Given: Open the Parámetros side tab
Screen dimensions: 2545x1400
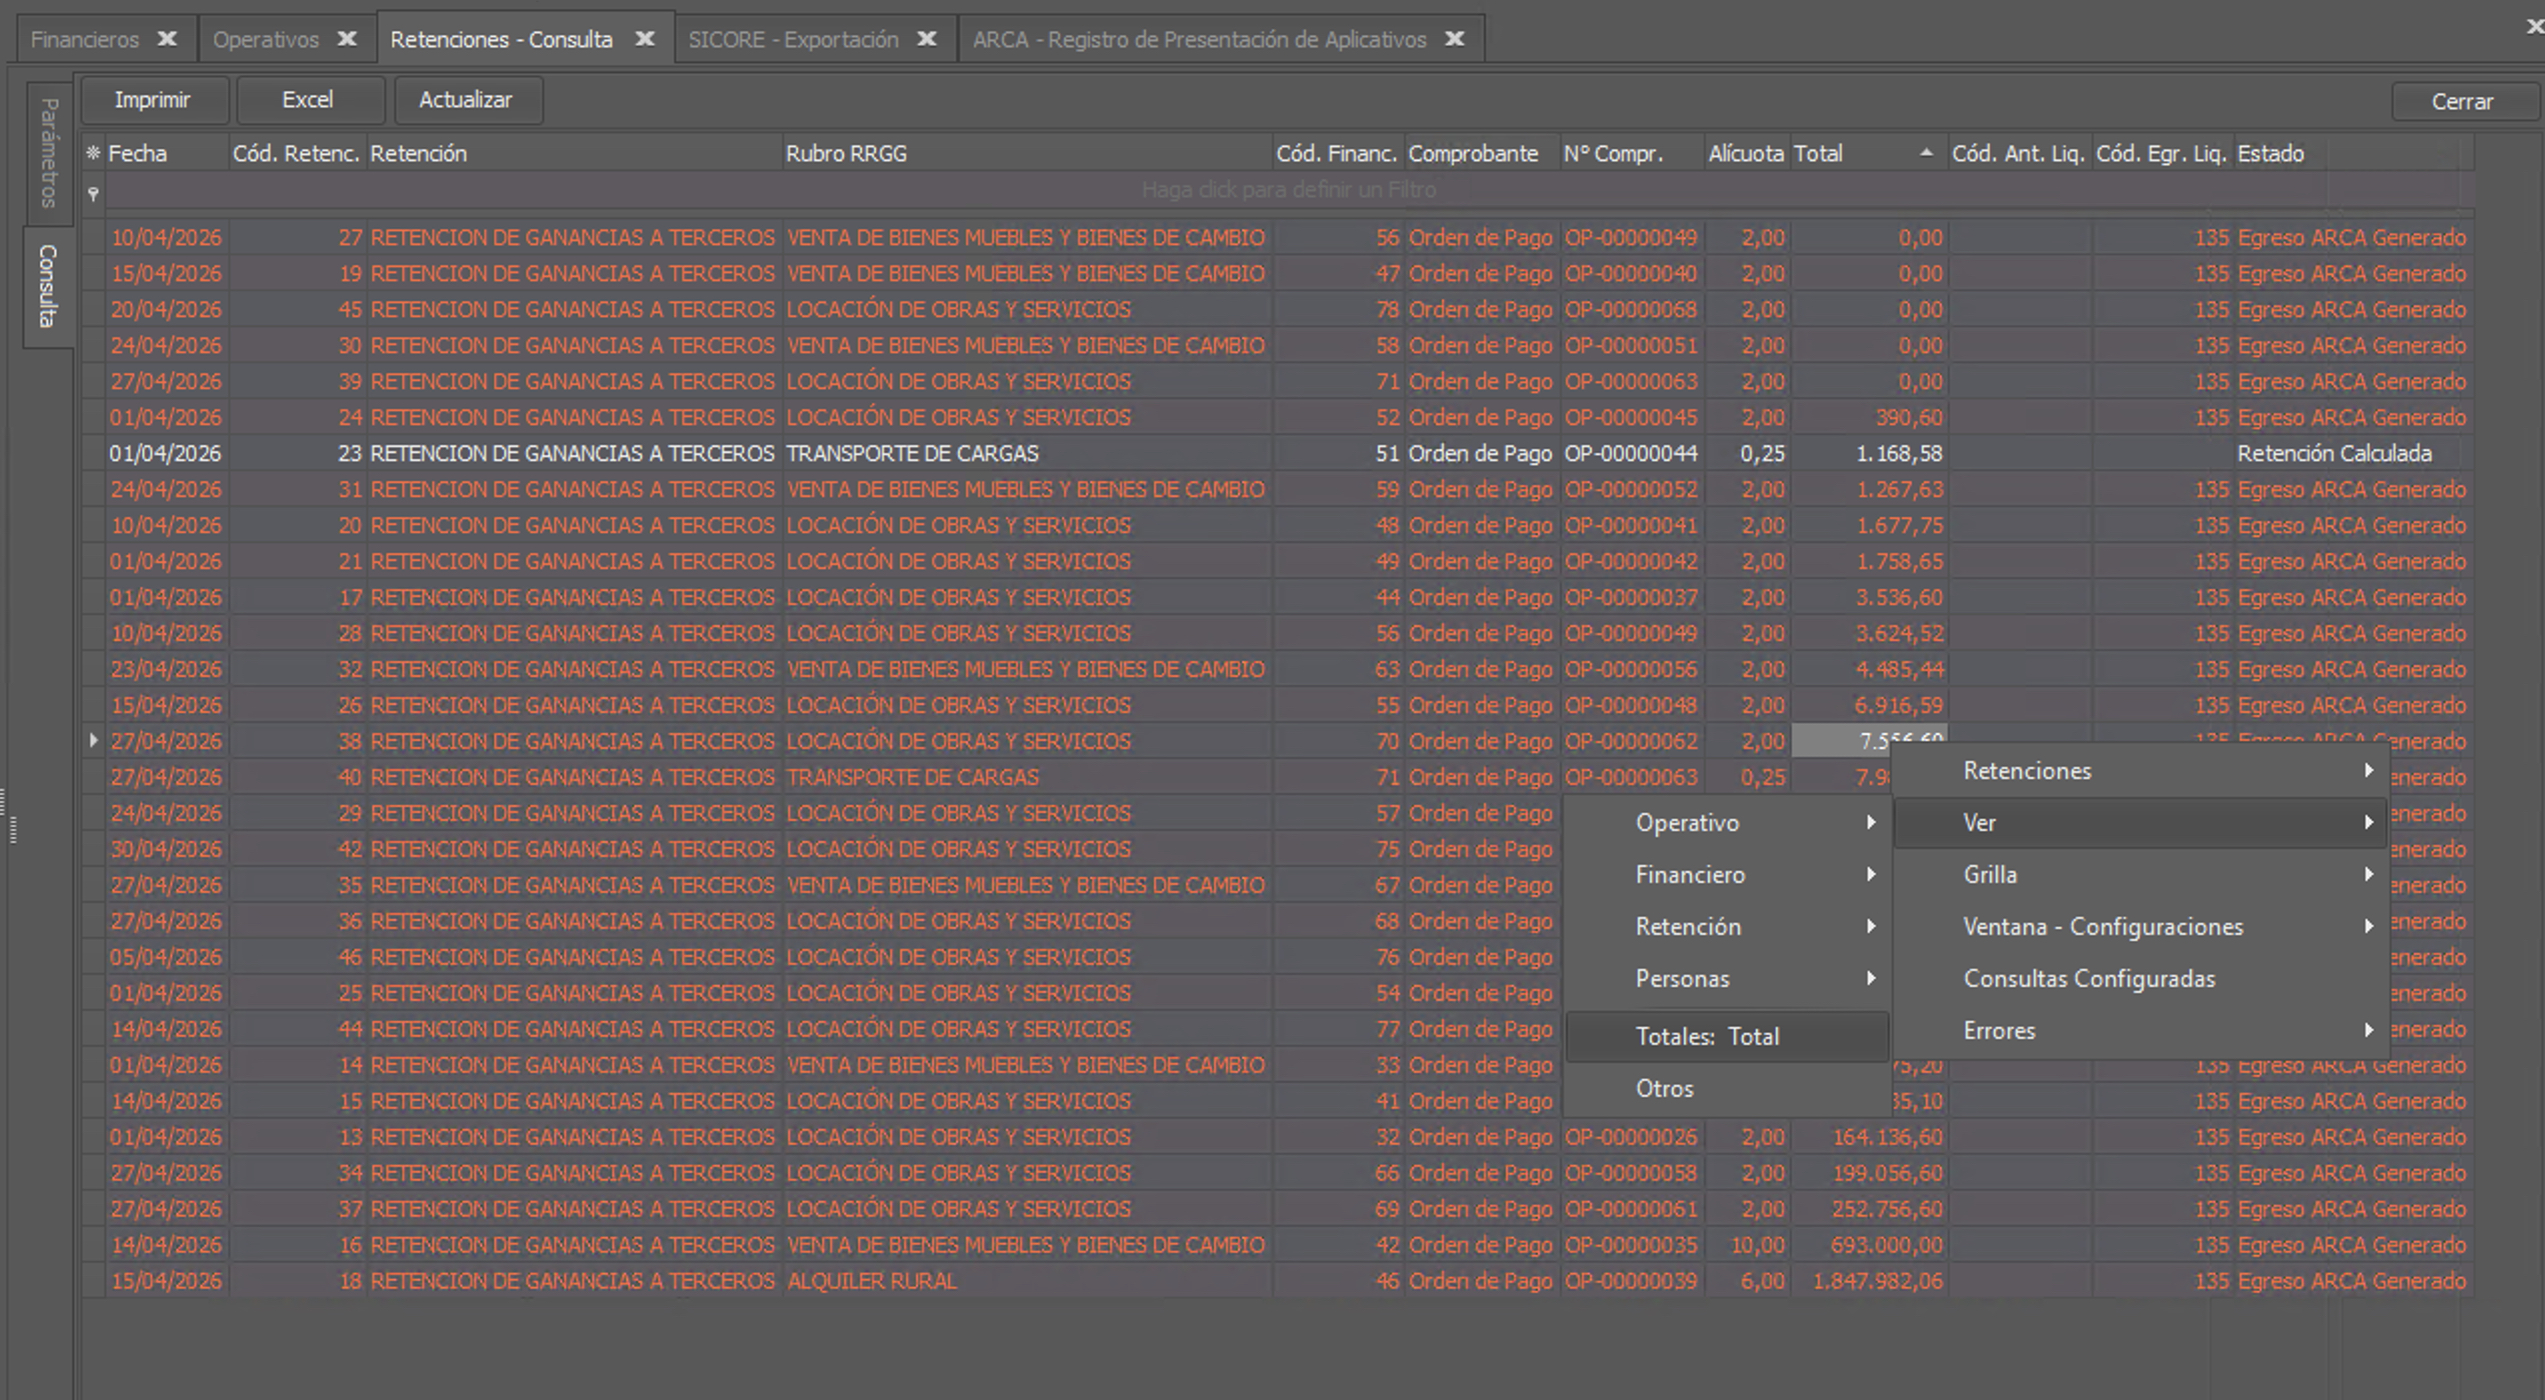Looking at the screenshot, I should tap(48, 153).
